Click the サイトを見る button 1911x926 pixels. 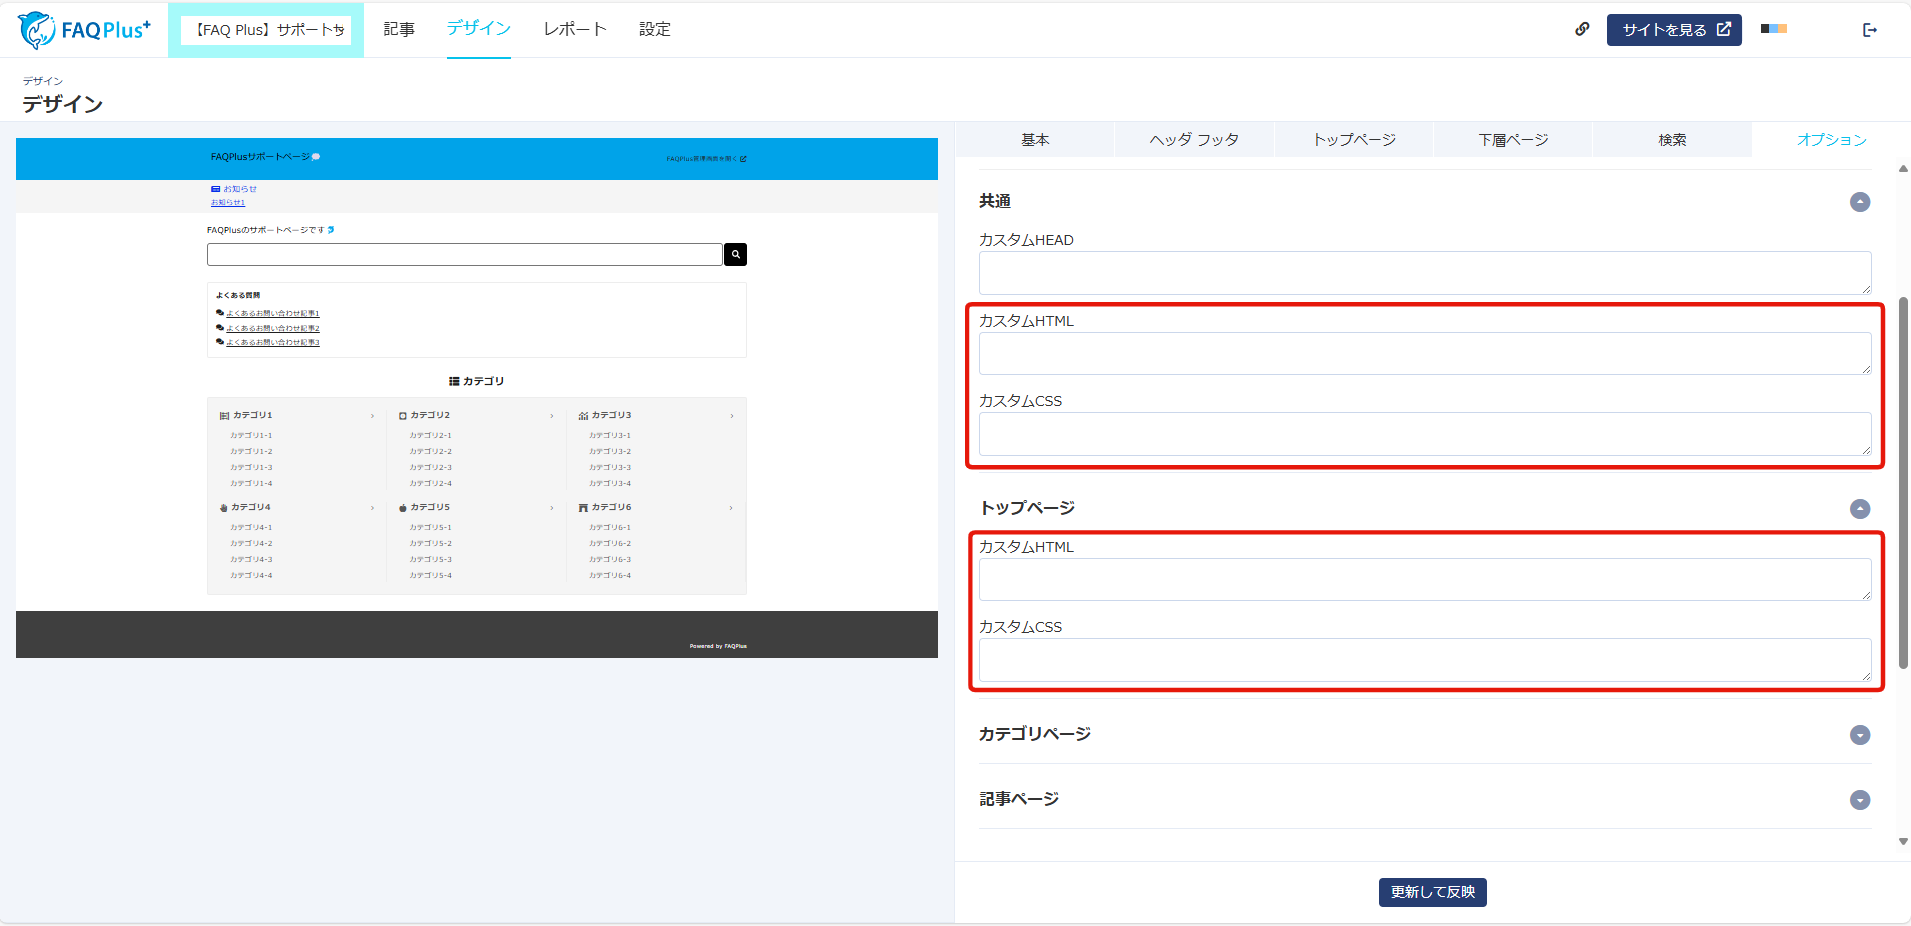pos(1674,30)
